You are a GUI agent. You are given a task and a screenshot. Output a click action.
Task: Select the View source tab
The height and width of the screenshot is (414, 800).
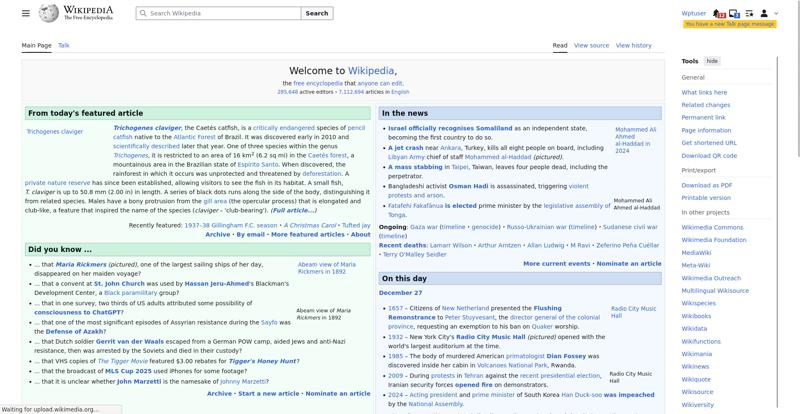point(591,45)
